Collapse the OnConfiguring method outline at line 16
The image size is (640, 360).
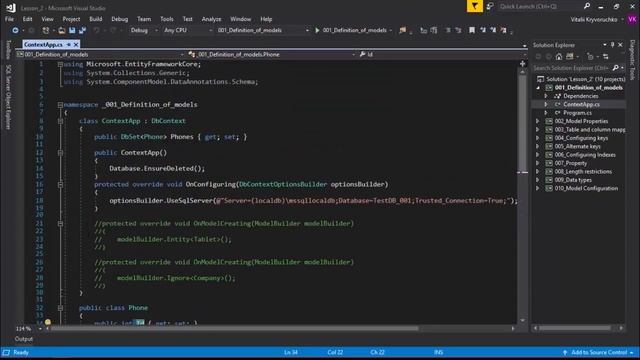(60, 185)
